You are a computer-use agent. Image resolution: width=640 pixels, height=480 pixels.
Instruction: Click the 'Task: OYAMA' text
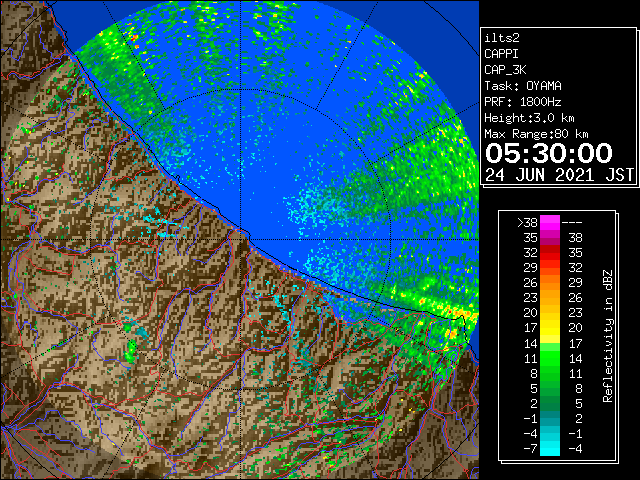coord(523,86)
